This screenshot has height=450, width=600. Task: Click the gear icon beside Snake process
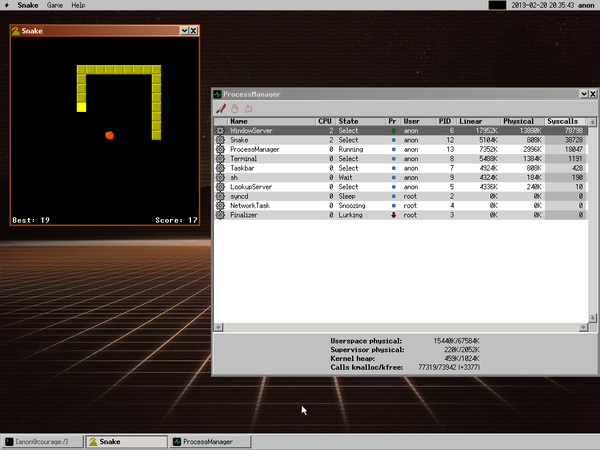click(x=220, y=140)
